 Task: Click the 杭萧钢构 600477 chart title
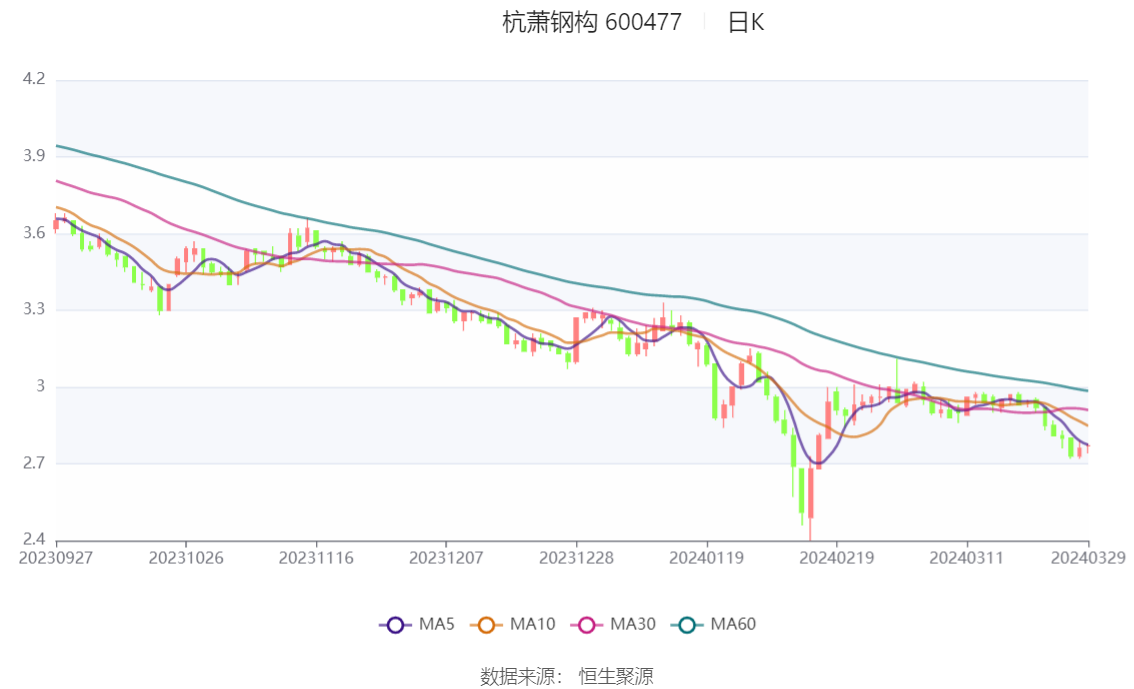click(591, 23)
